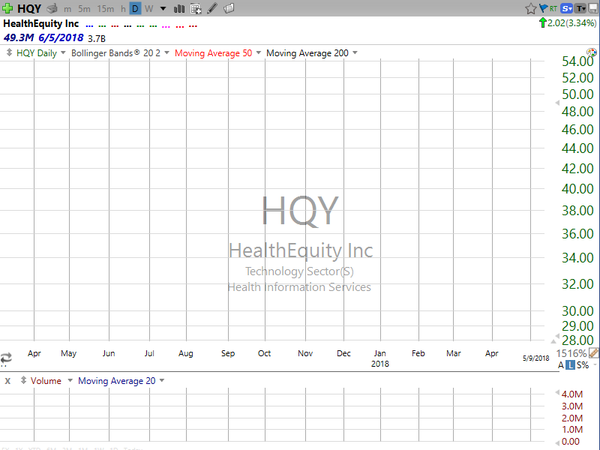Screen dimensions: 600x450
Task: Click the magenta dotted indicator value
Action: point(166,26)
